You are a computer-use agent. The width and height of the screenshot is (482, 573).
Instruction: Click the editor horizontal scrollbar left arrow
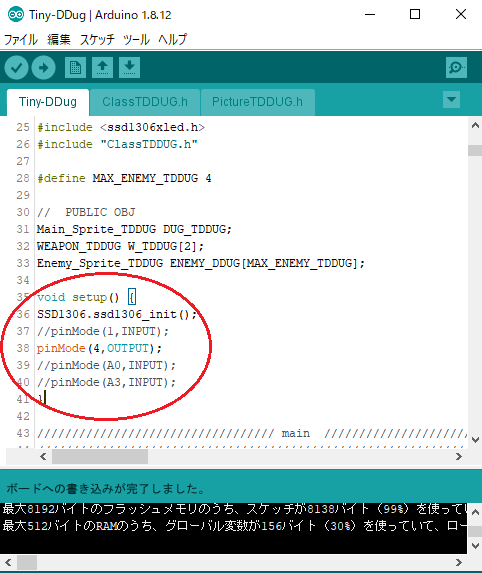point(43,456)
